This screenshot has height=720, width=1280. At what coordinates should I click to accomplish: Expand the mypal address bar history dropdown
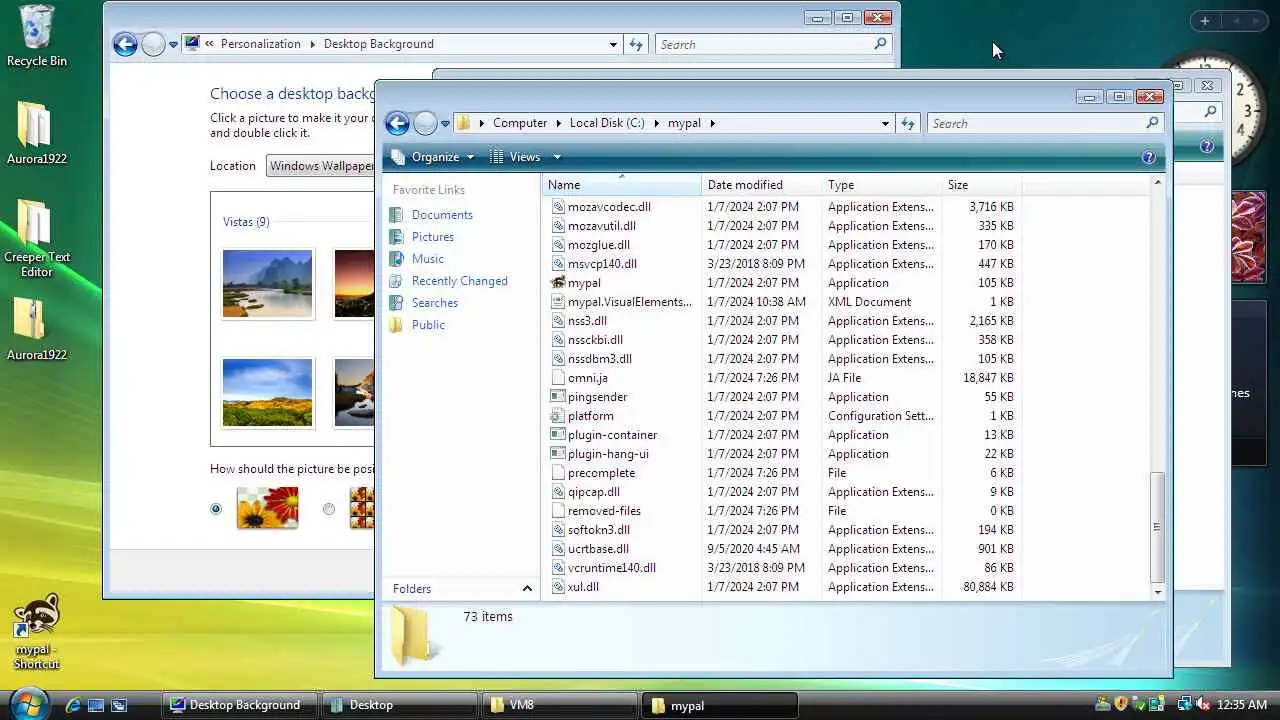(x=885, y=124)
